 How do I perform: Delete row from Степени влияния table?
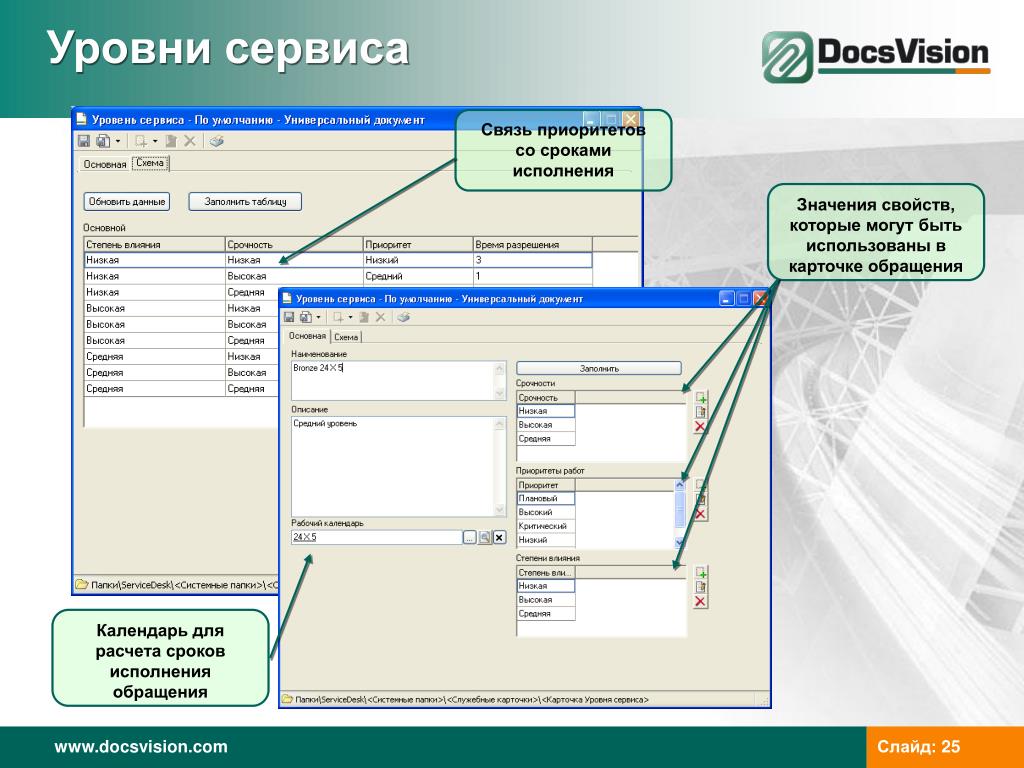pyautogui.click(x=700, y=601)
